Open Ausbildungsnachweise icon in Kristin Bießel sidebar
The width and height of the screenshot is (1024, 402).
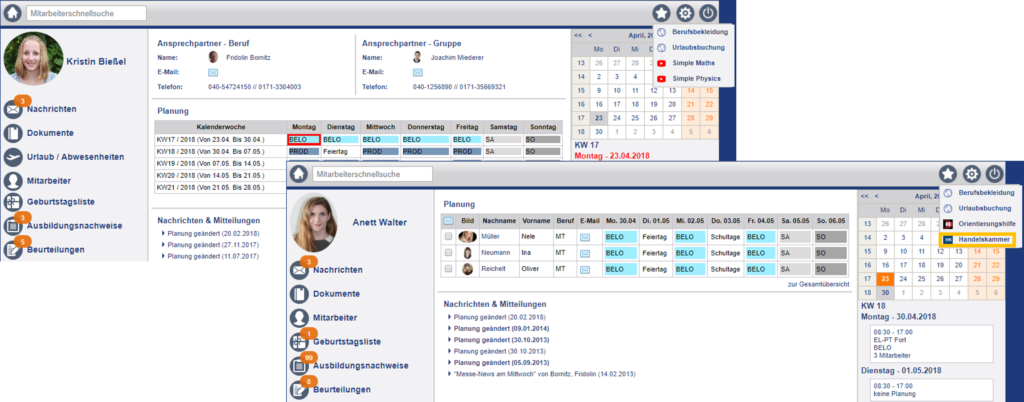pos(13,226)
